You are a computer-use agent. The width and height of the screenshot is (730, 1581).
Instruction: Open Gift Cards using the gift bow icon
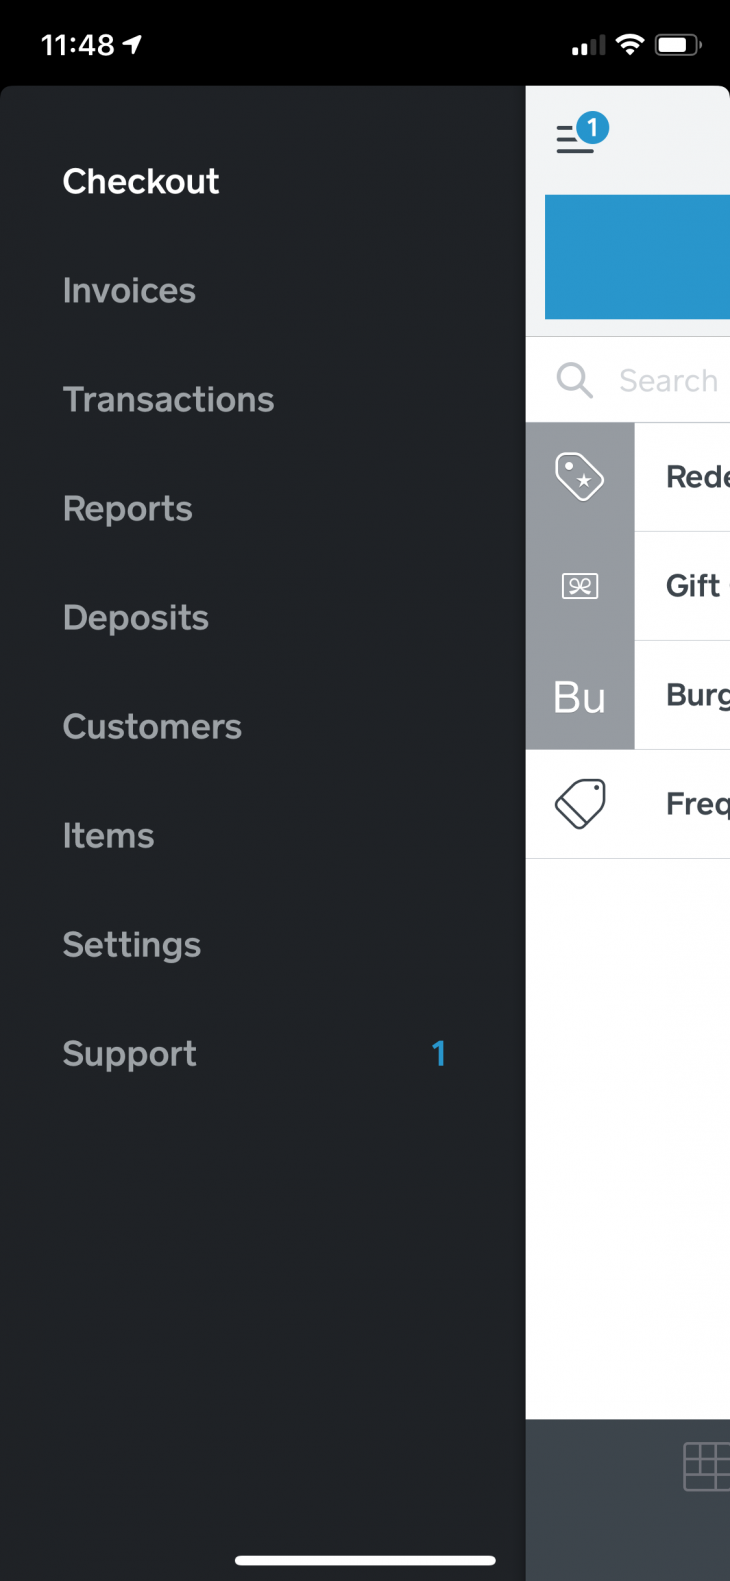point(579,586)
